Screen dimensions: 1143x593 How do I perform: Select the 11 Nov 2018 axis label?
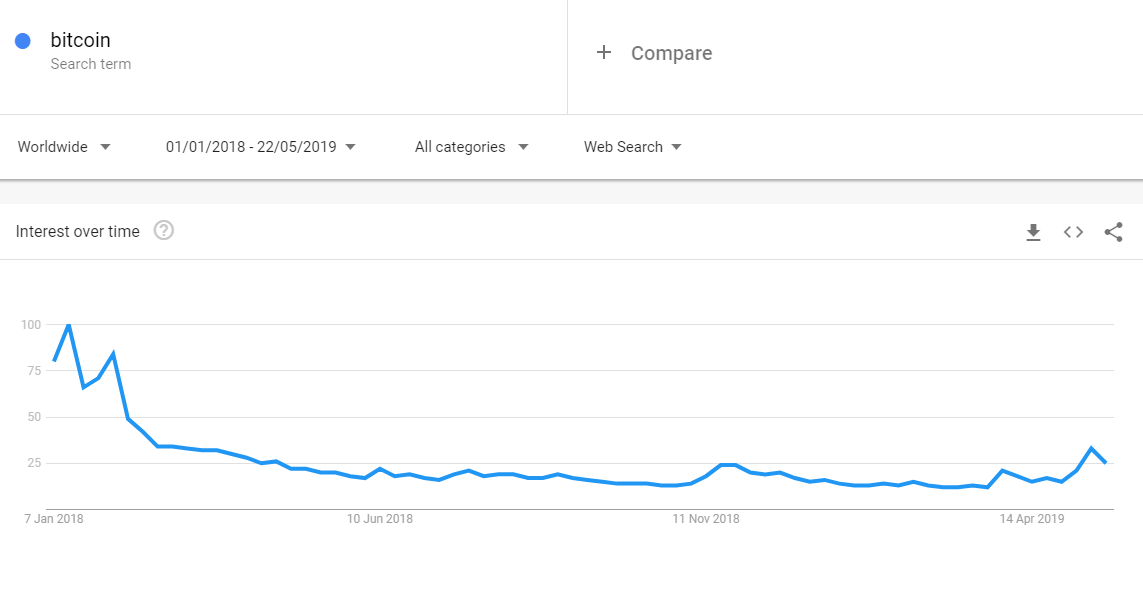[706, 519]
